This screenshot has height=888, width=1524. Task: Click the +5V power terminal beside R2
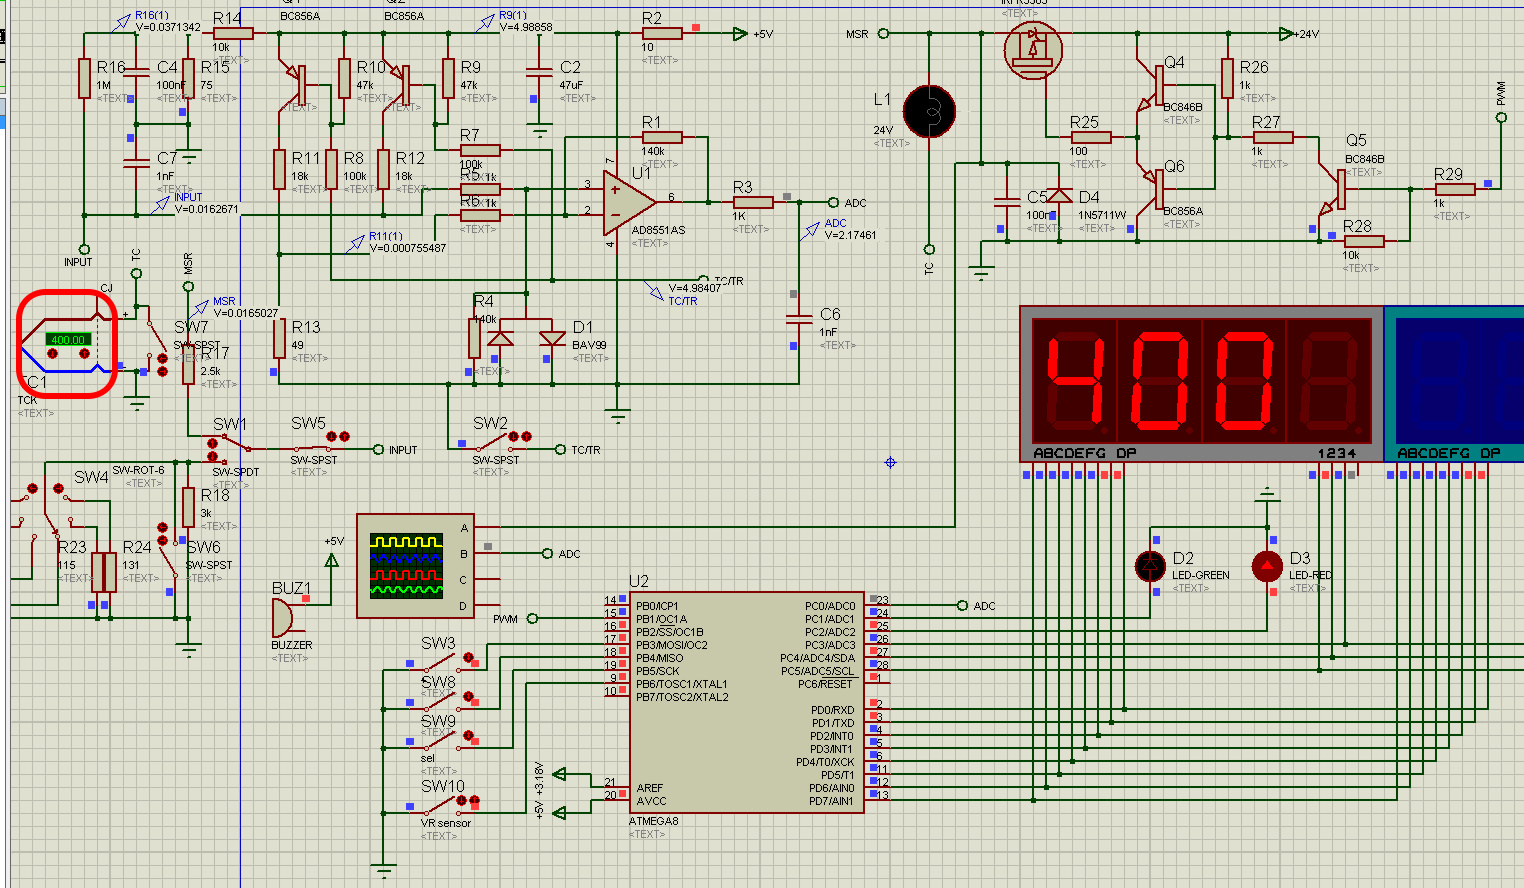click(740, 34)
